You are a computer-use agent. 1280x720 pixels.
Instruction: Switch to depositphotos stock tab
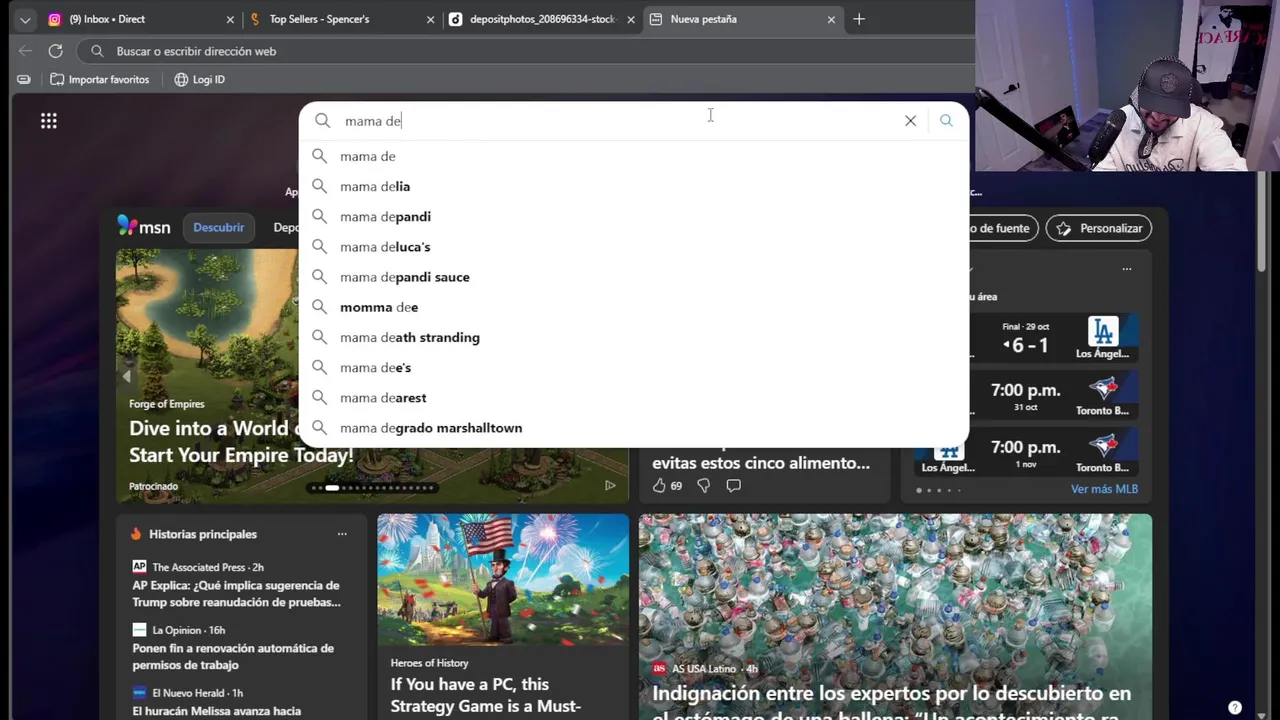pos(541,19)
